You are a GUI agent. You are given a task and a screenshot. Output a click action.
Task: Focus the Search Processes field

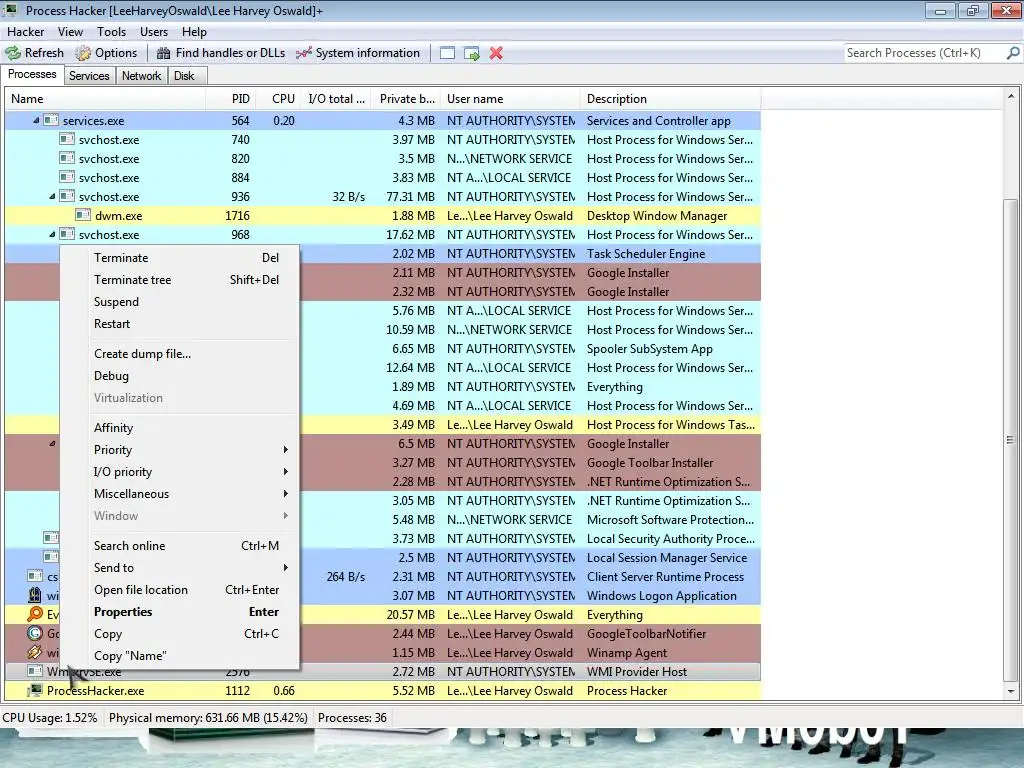[x=924, y=53]
